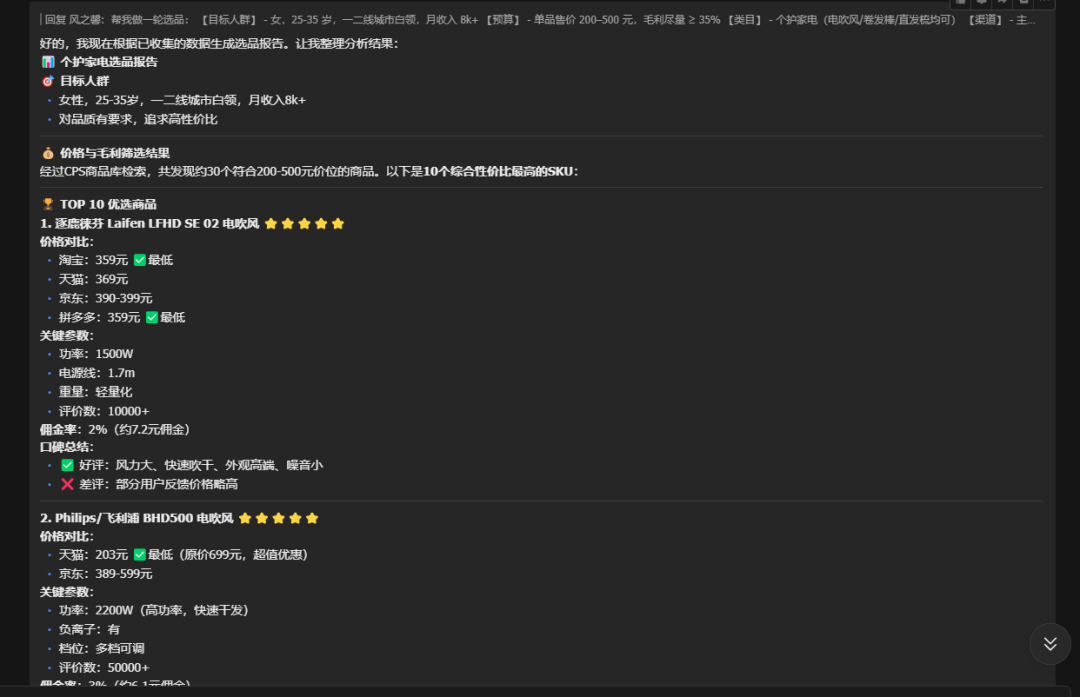Select the '功率：2200W（高功率，快速干发）' line
Viewport: 1080px width, 697px height.
153,610
